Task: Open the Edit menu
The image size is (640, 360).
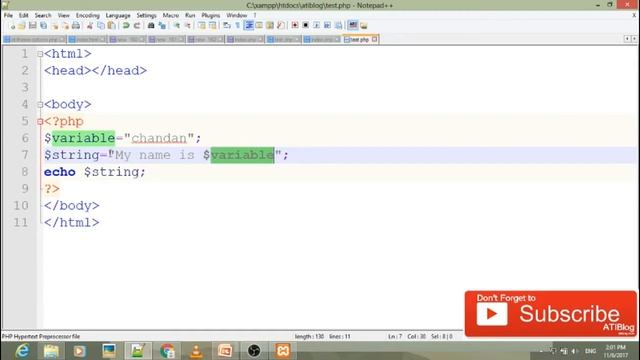Action: [24, 16]
